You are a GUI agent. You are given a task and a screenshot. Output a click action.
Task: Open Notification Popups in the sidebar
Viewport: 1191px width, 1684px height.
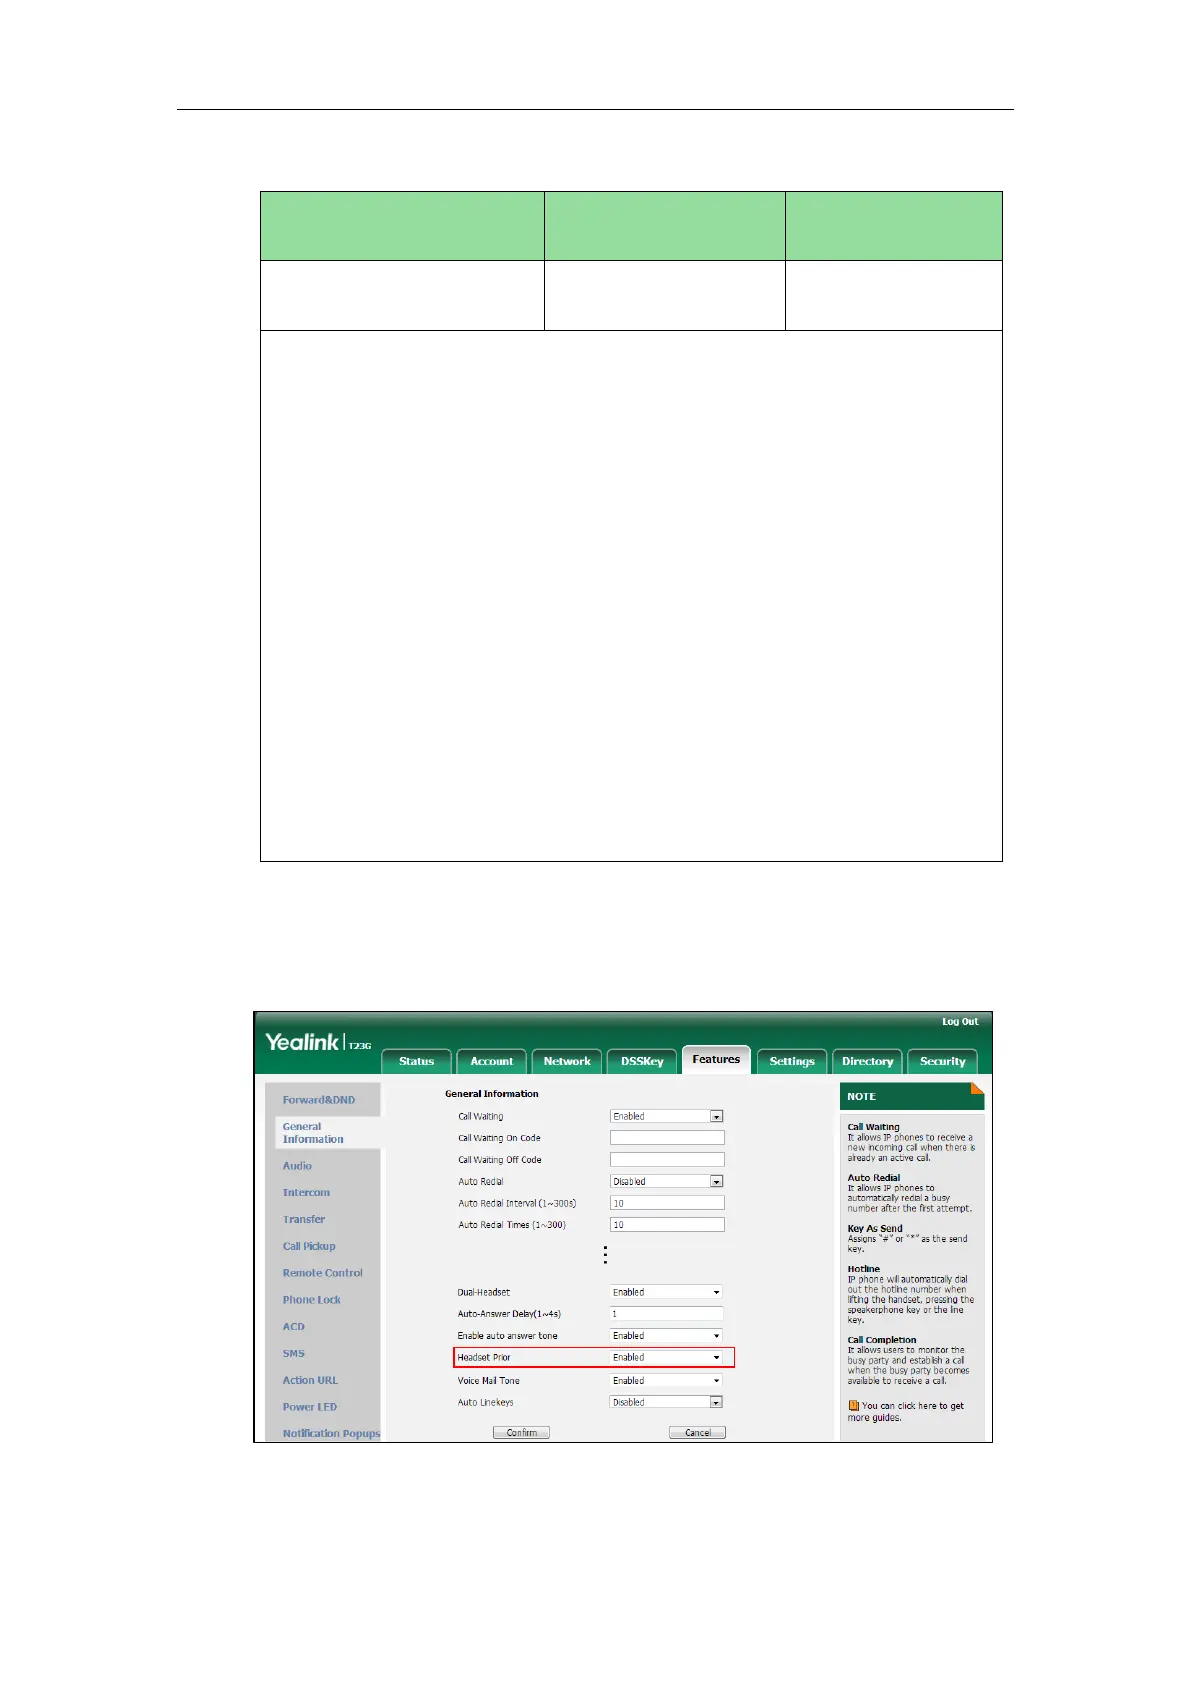[x=331, y=1434]
